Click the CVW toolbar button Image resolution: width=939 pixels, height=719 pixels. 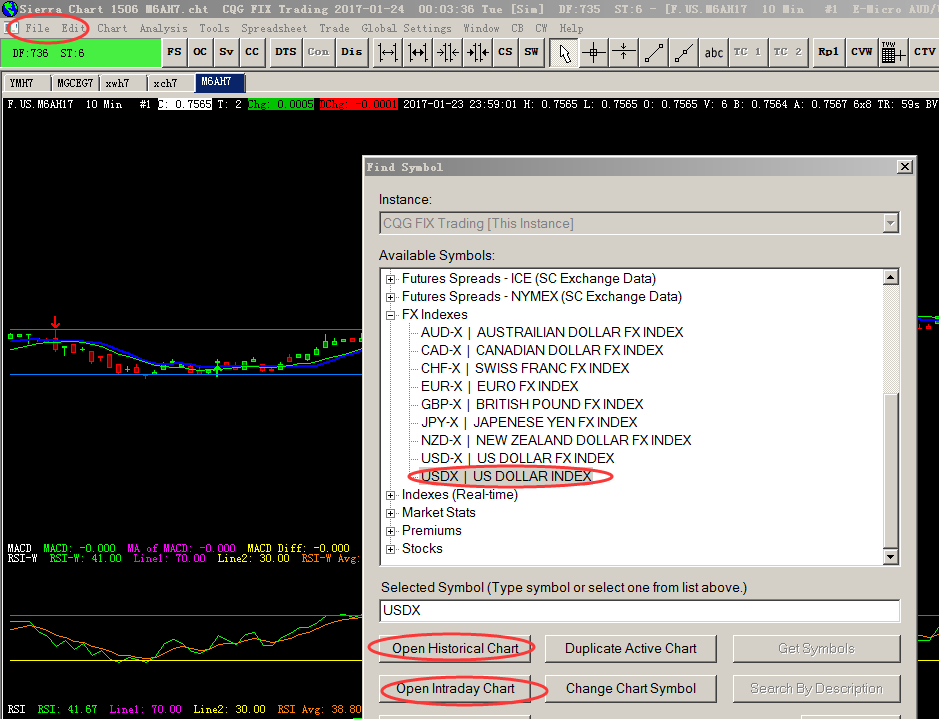(x=861, y=51)
